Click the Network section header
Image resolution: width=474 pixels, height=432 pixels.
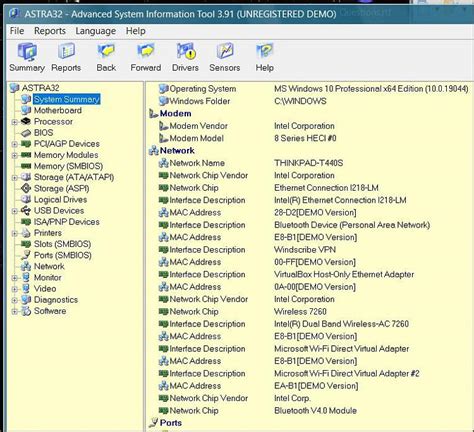coord(177,151)
